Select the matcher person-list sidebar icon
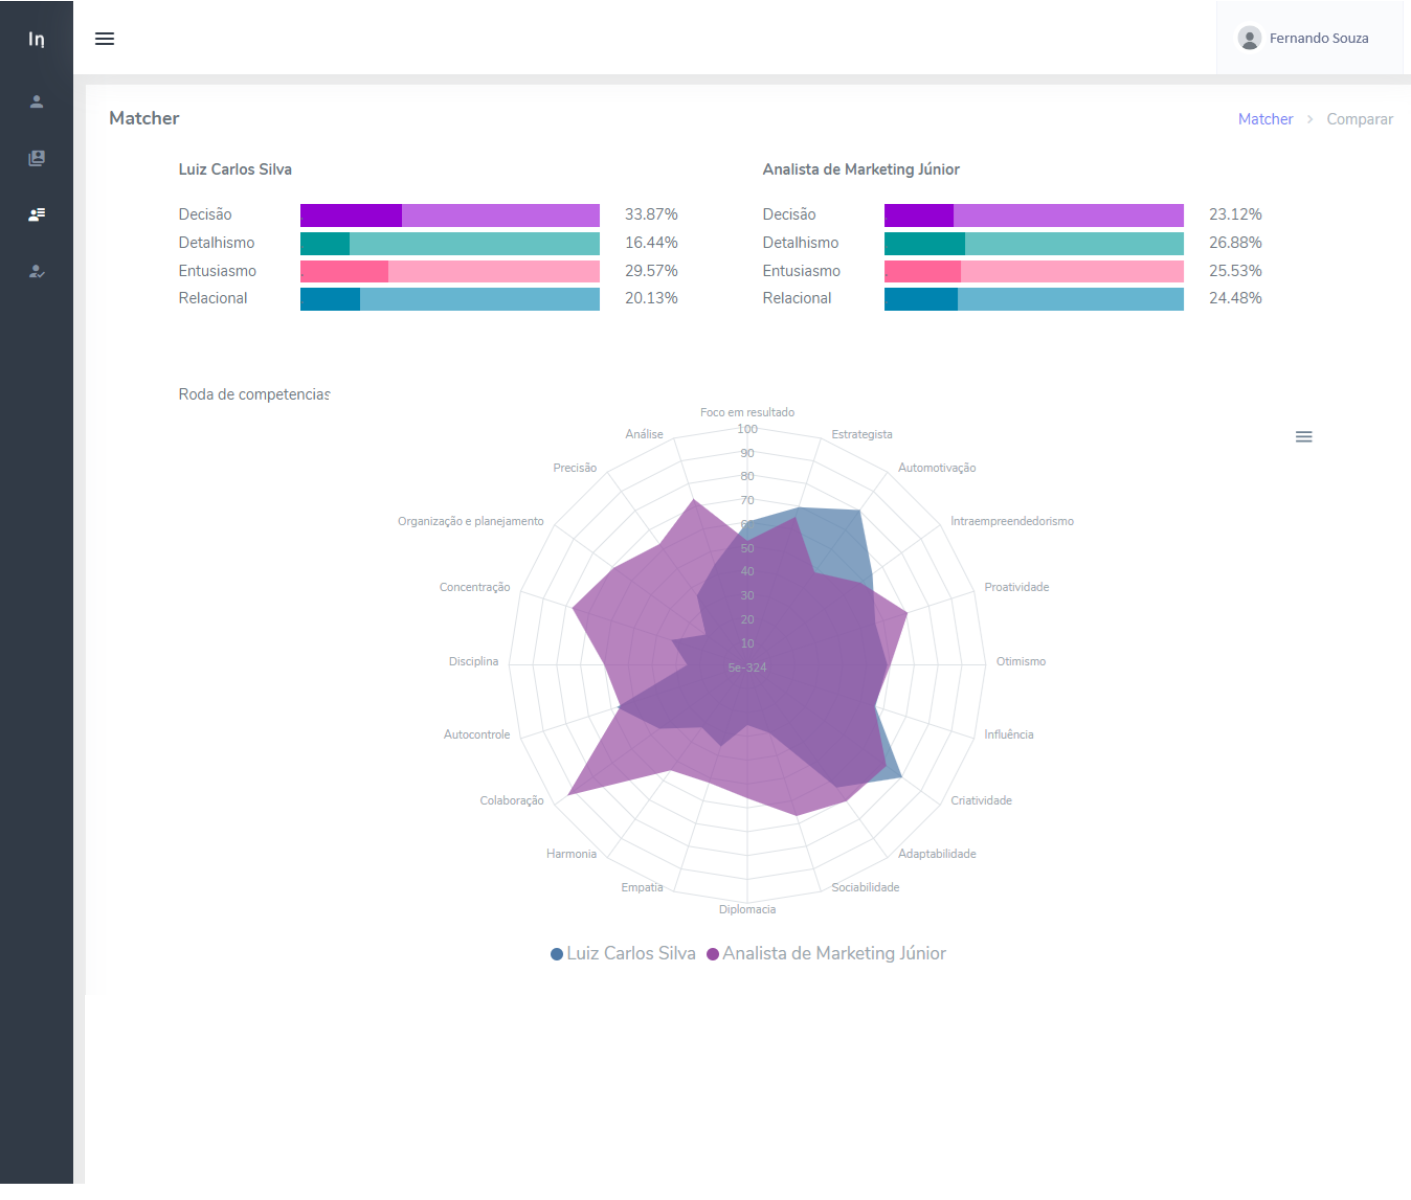 coord(36,214)
